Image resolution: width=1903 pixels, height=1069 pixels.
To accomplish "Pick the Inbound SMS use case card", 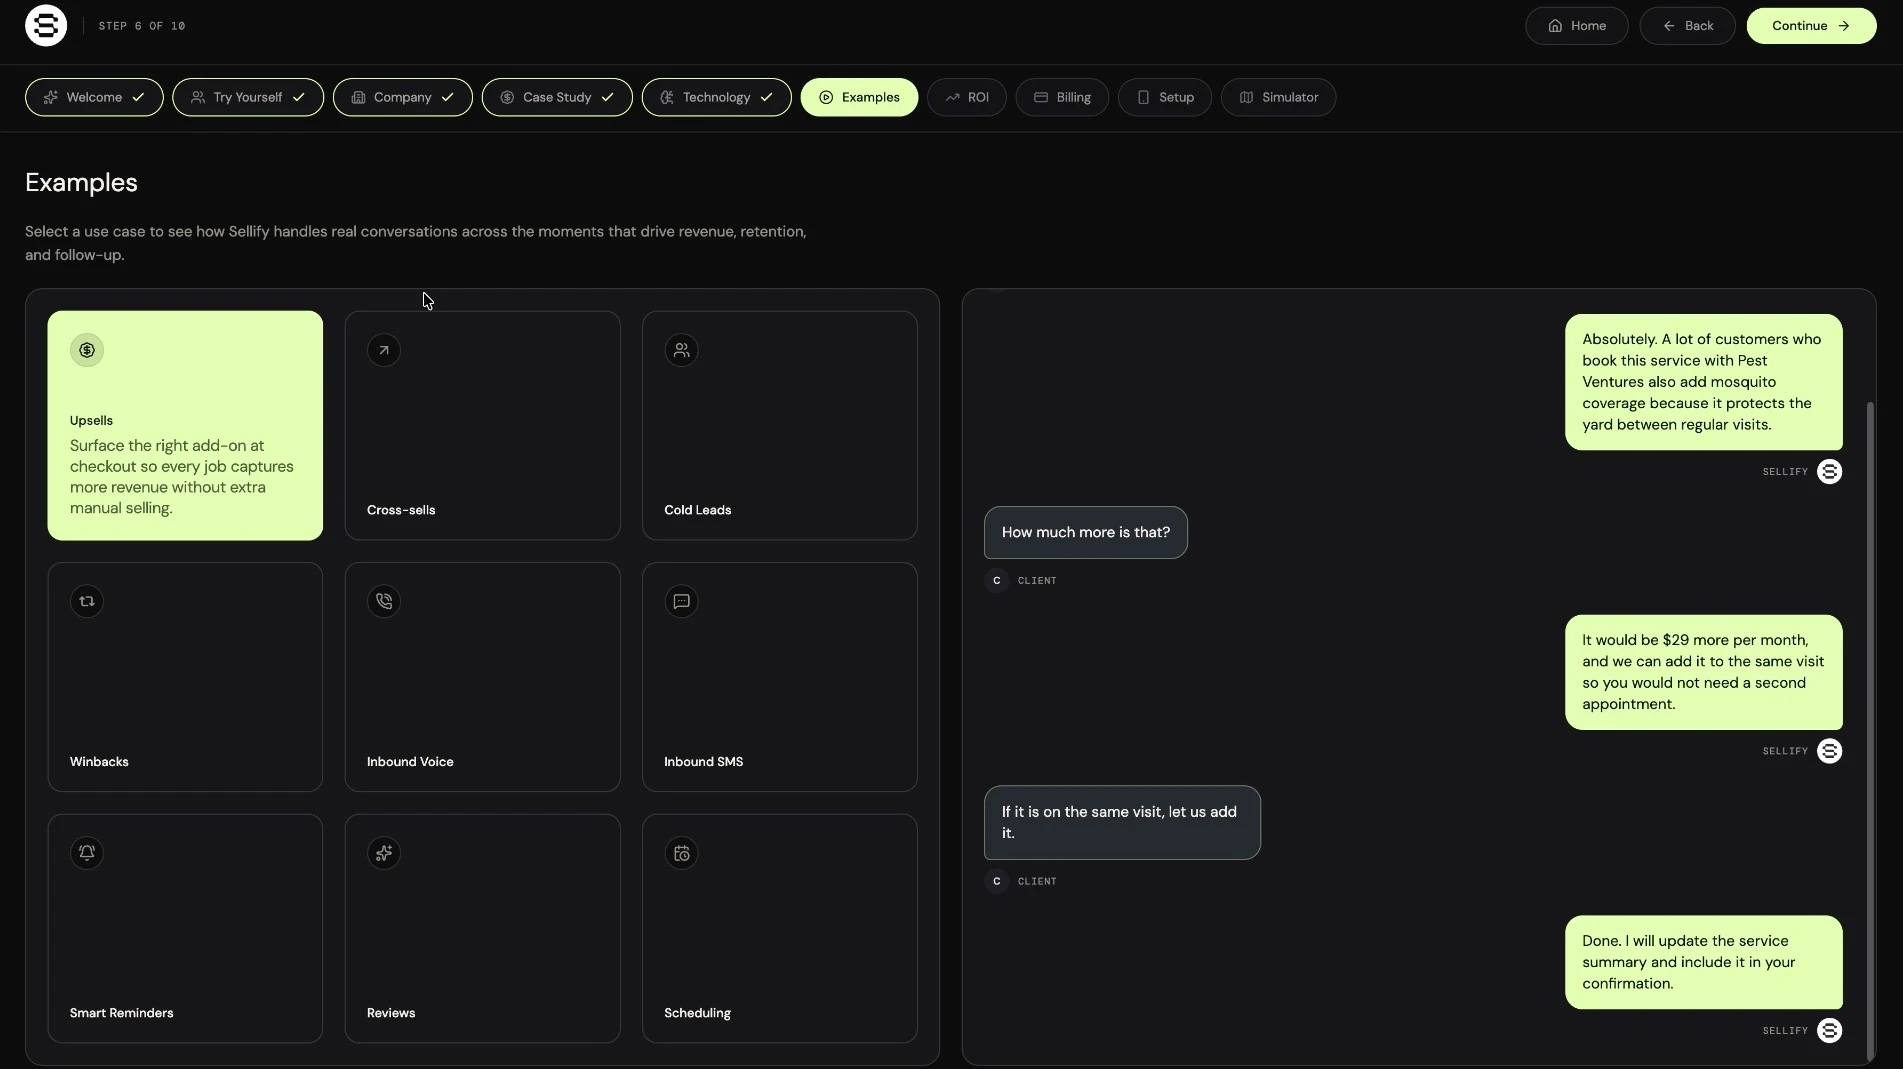I will [780, 677].
